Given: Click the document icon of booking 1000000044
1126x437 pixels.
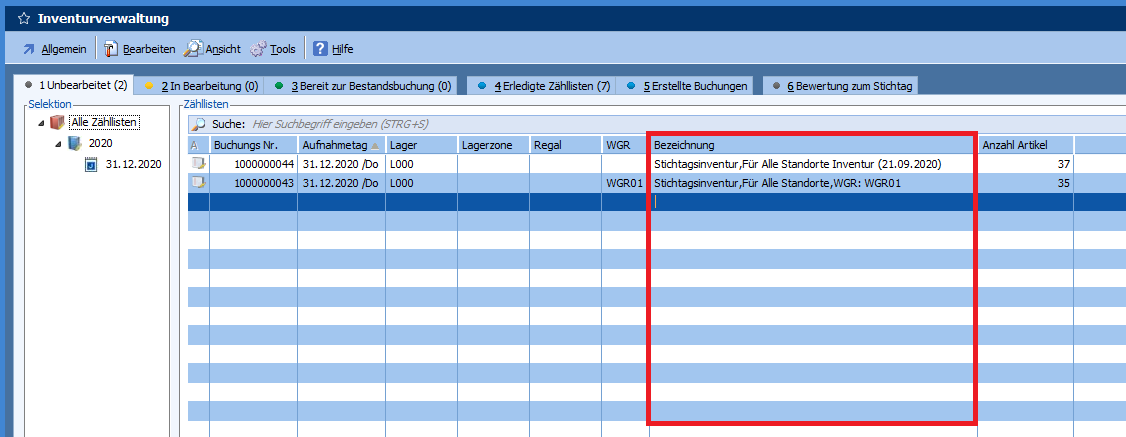Looking at the screenshot, I should click(x=199, y=164).
